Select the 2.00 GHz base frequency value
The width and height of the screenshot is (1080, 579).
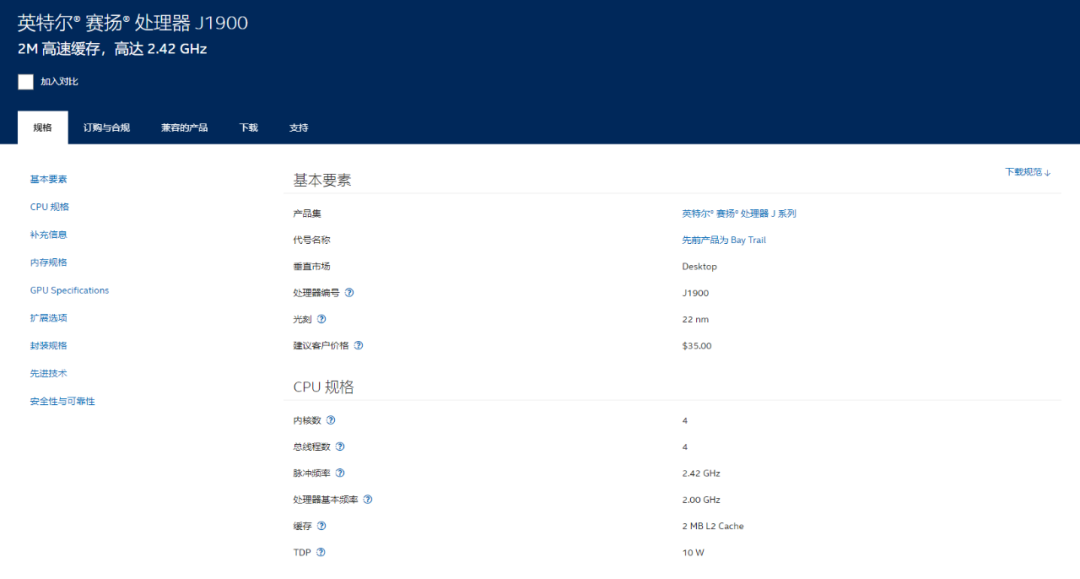point(701,499)
